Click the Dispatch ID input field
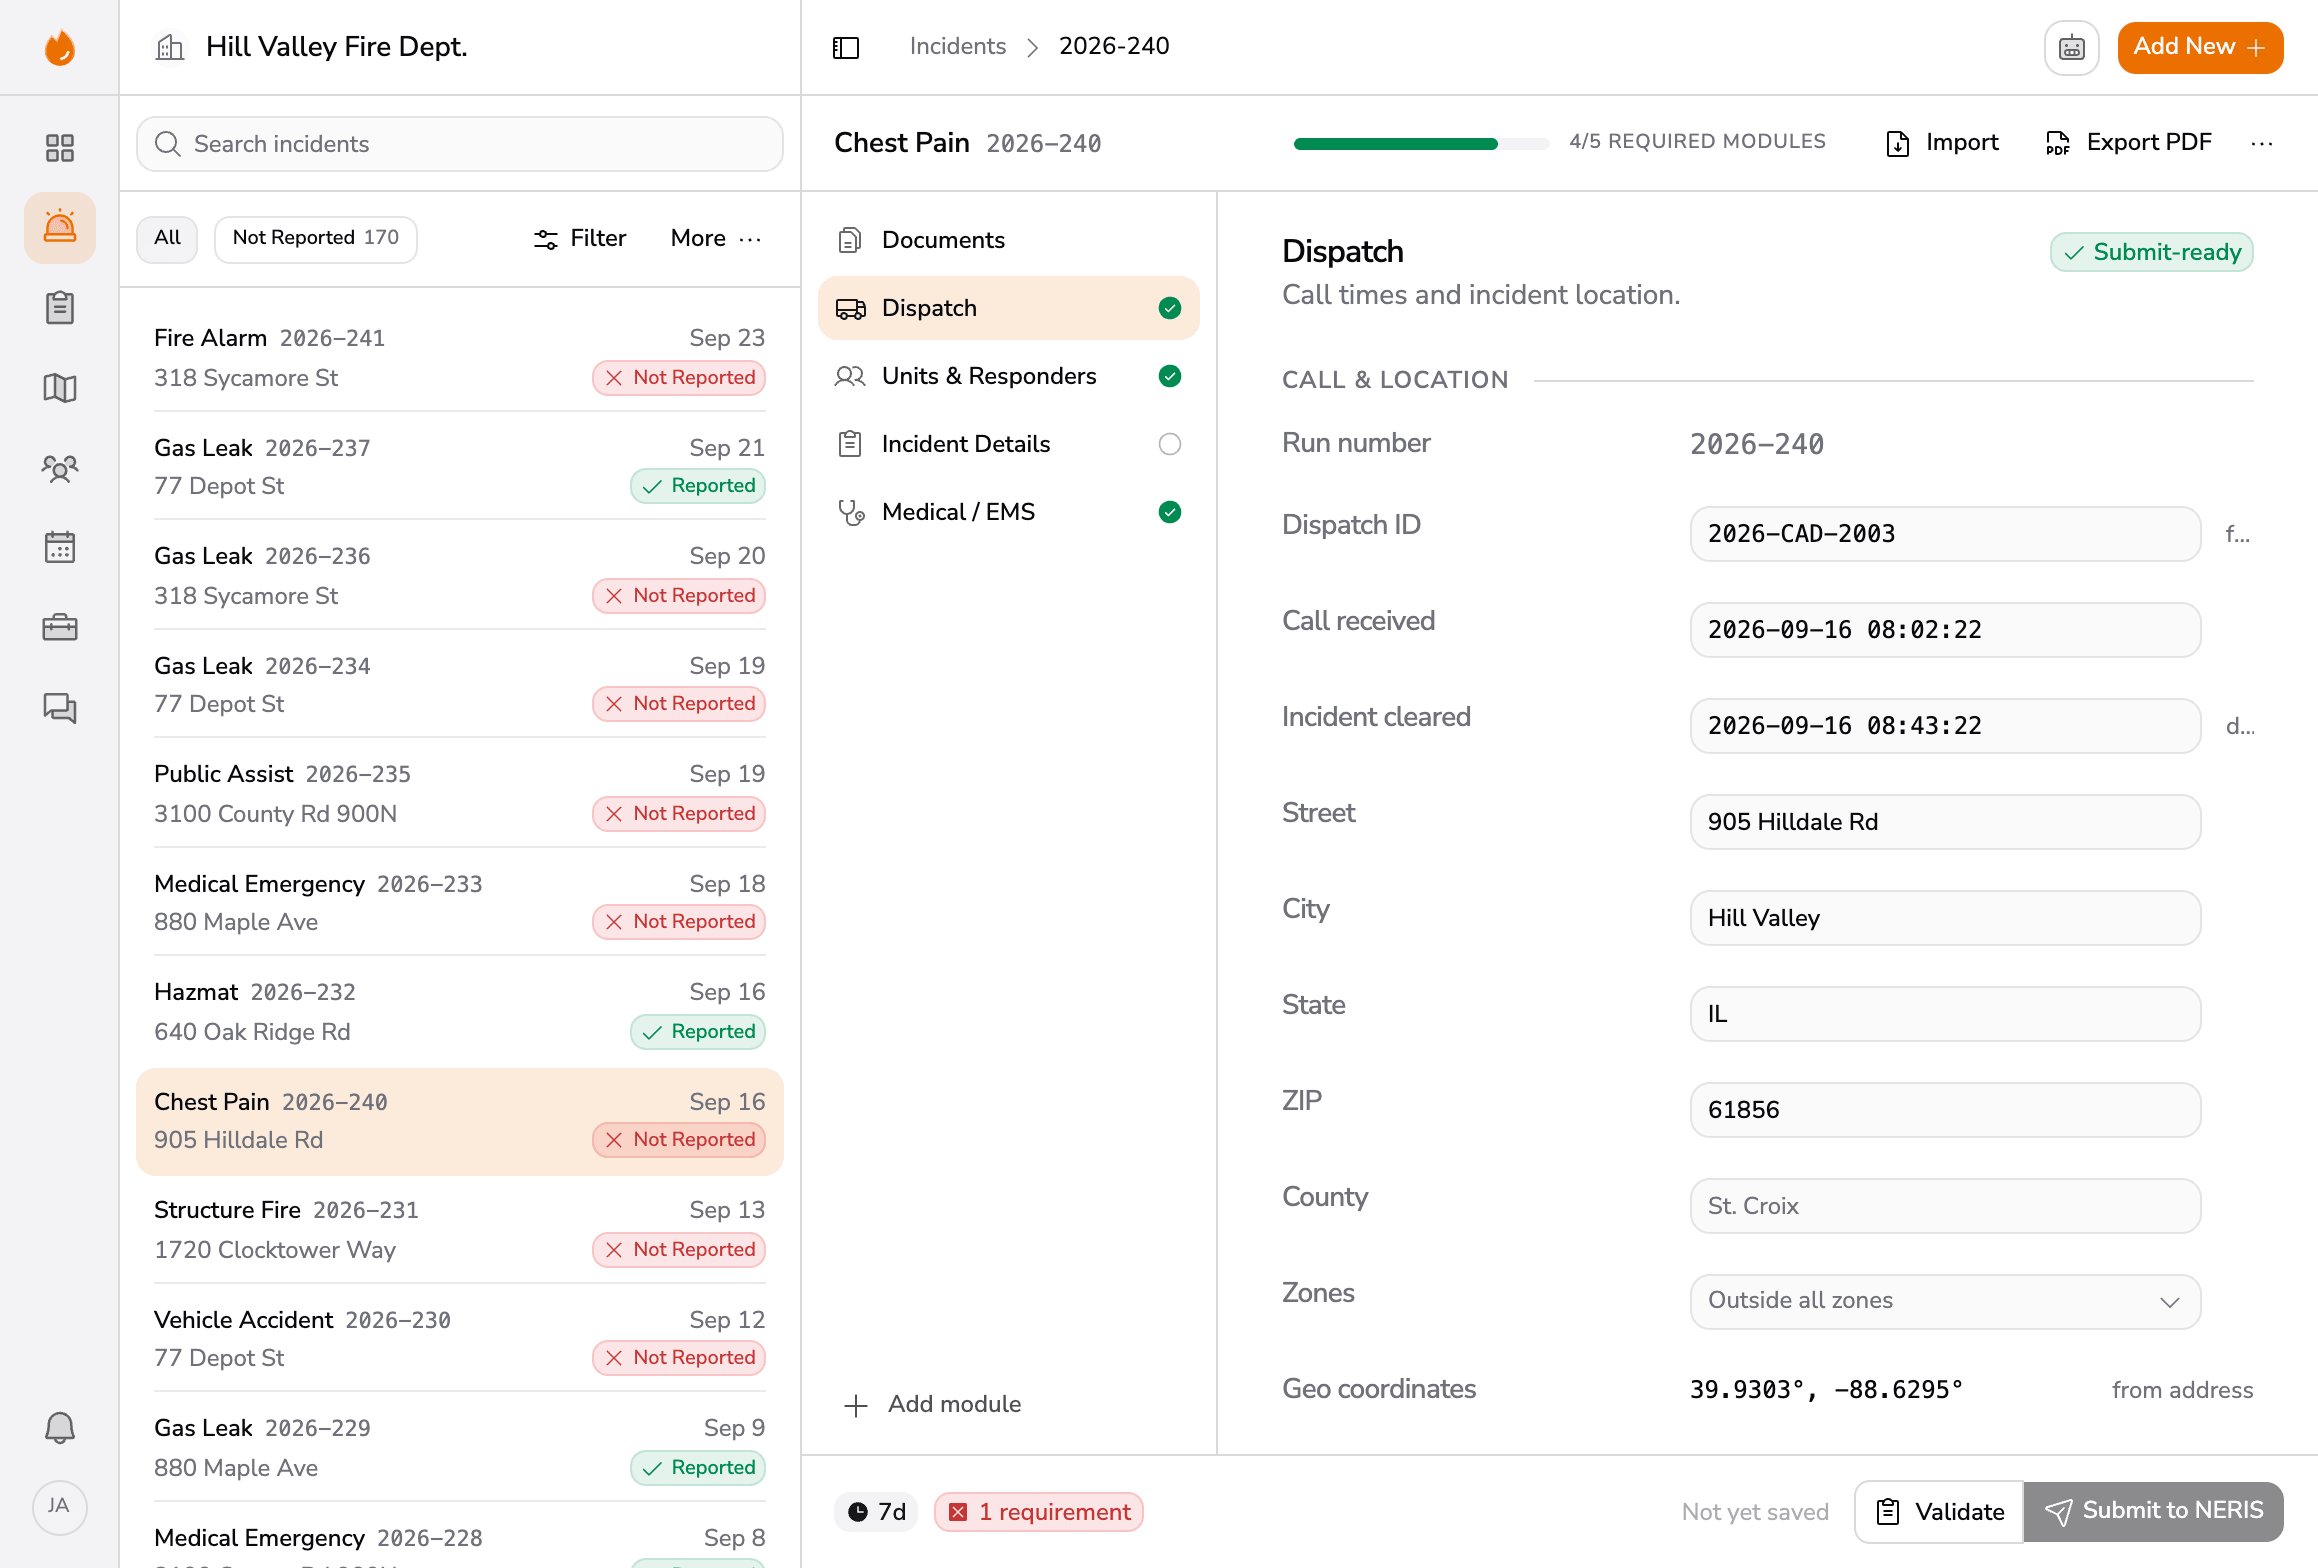The height and width of the screenshot is (1568, 2318). [x=1945, y=534]
